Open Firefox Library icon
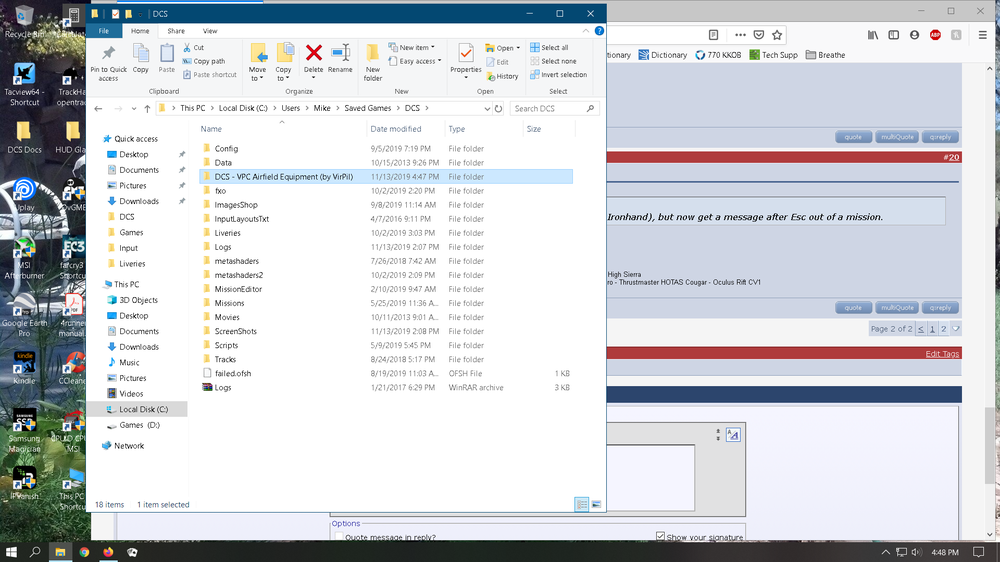Viewport: 1000px width, 562px height. (872, 35)
